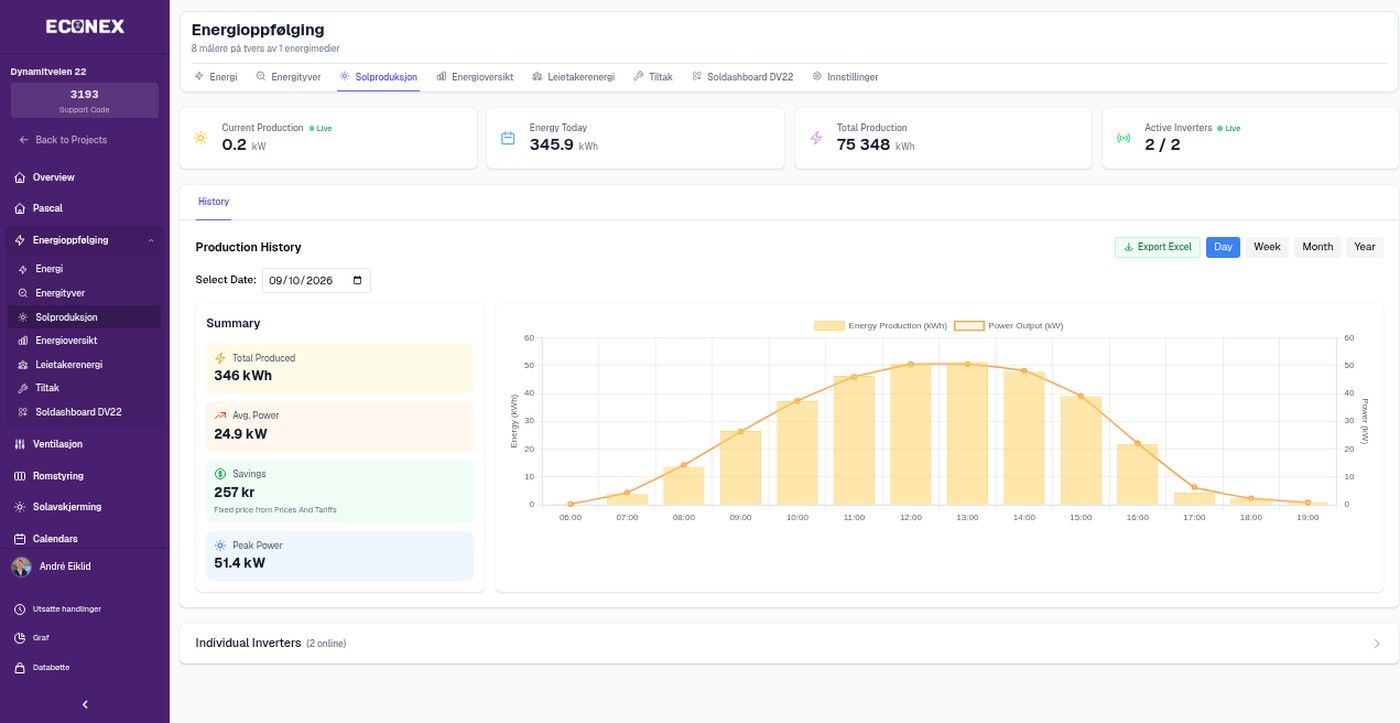Click the Current Production sun icon

click(200, 138)
